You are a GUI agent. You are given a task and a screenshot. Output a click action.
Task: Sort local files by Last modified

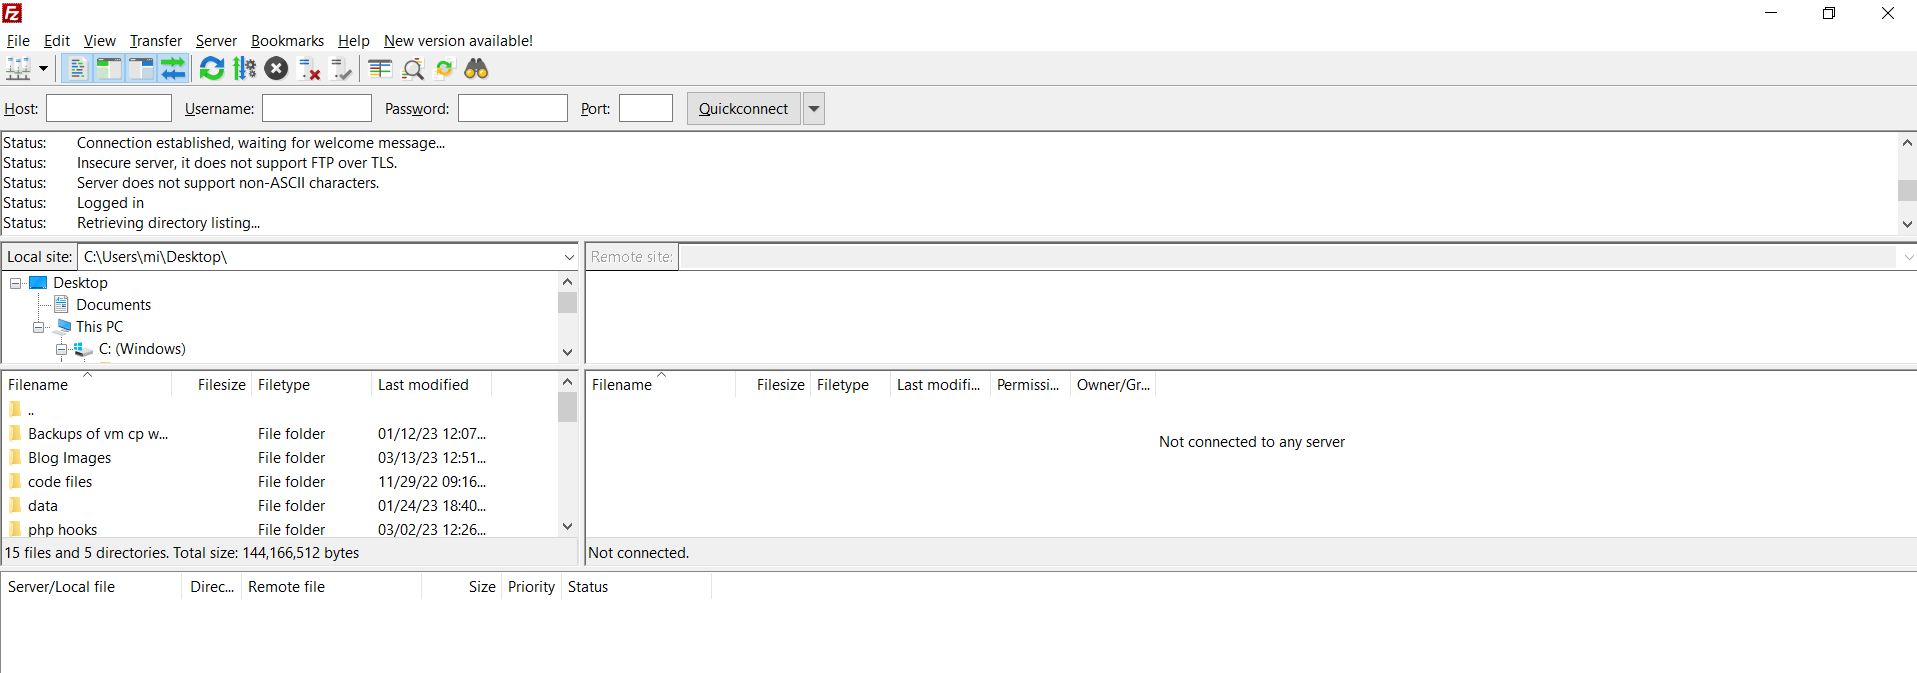point(423,385)
